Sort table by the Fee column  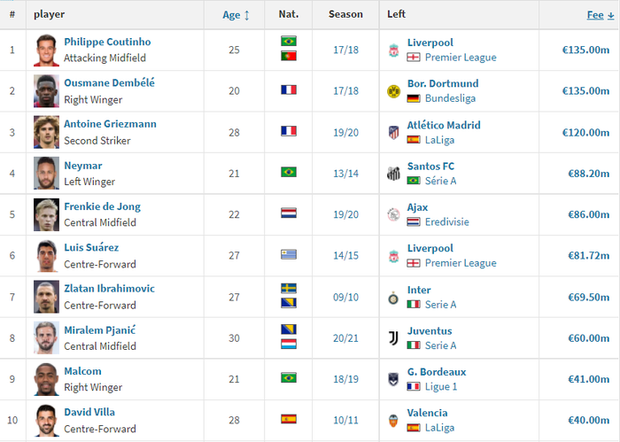(x=595, y=15)
